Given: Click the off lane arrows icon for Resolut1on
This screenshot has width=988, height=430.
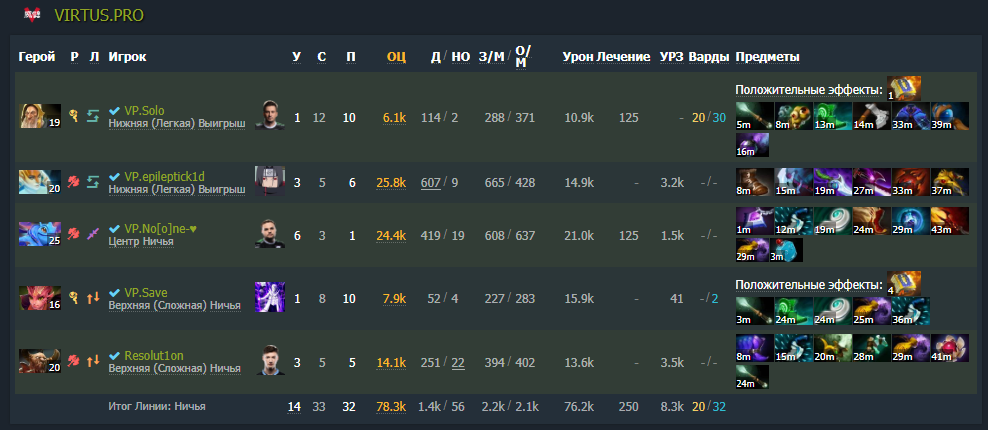Looking at the screenshot, I should coord(93,361).
